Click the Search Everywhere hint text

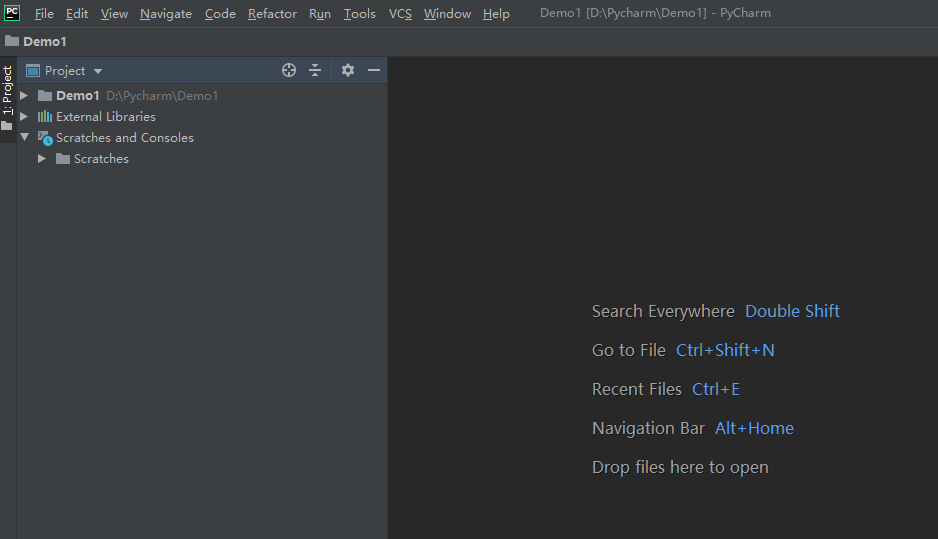click(663, 312)
